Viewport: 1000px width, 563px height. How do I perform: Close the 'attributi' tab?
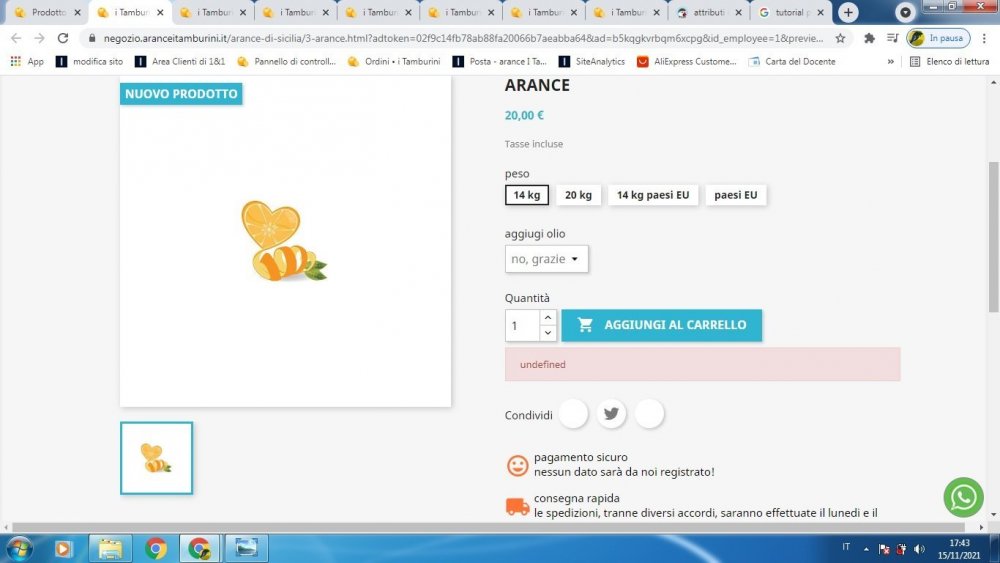[x=739, y=12]
